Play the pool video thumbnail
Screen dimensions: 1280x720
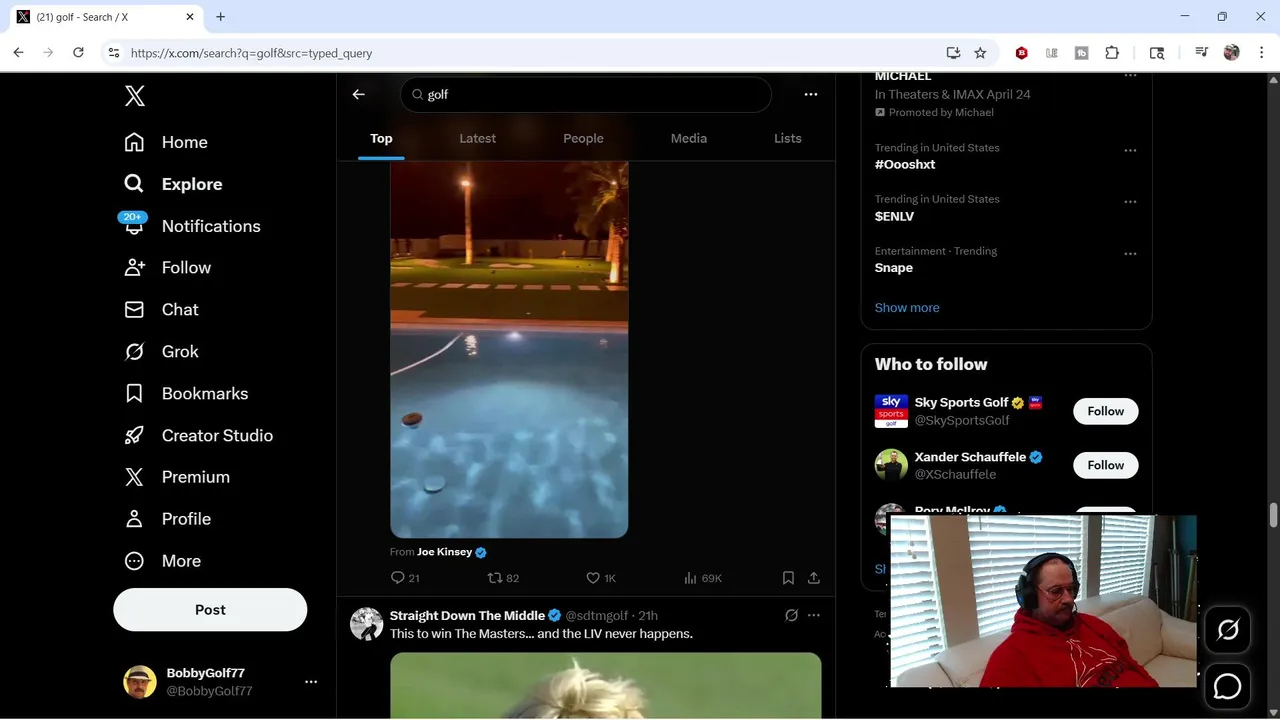point(509,349)
